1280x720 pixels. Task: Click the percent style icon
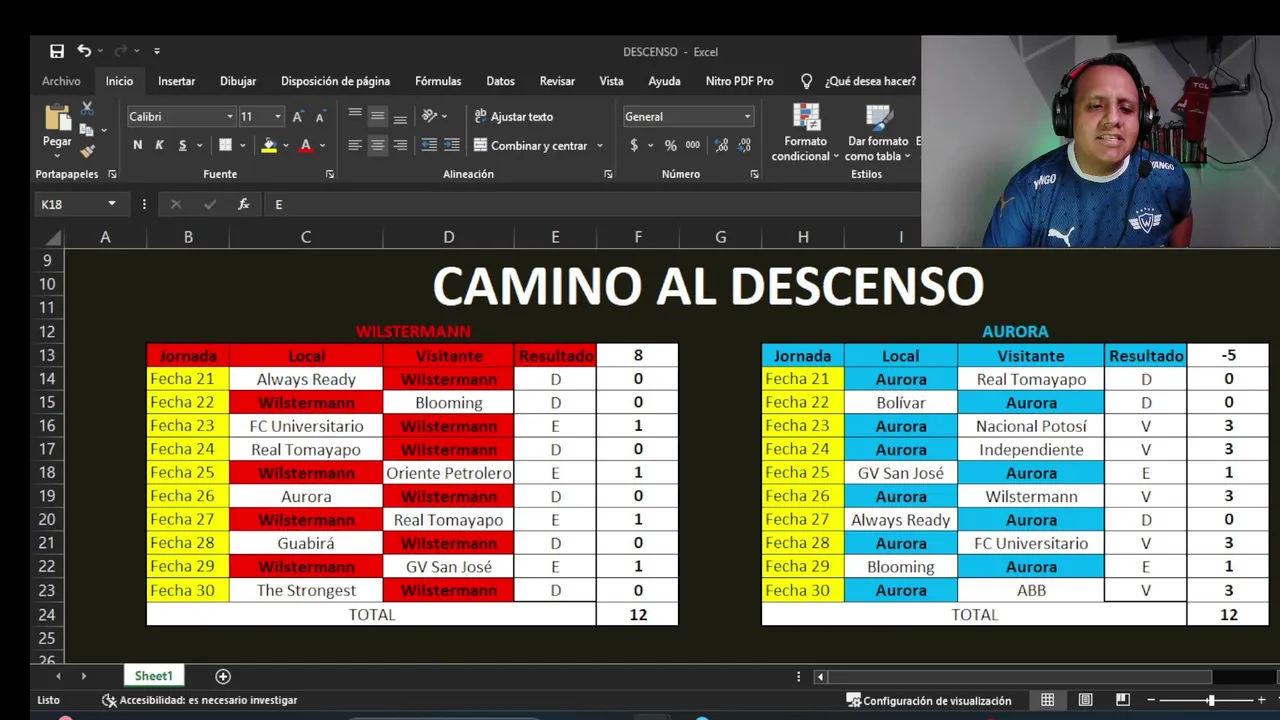[x=670, y=145]
